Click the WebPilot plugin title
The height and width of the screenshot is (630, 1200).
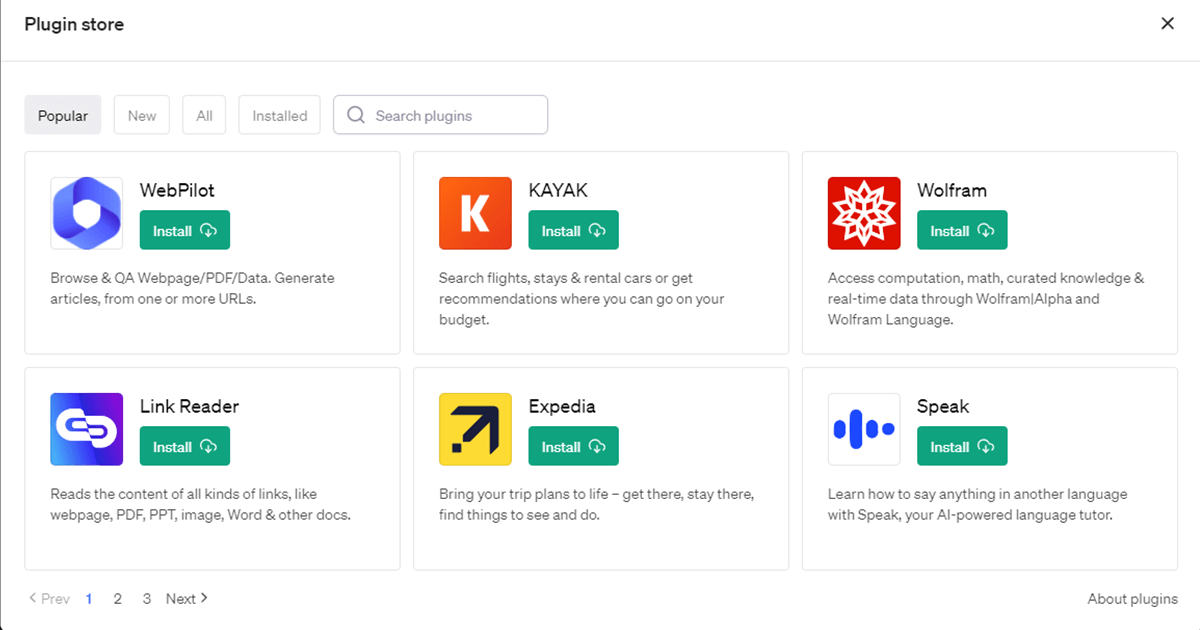177,190
